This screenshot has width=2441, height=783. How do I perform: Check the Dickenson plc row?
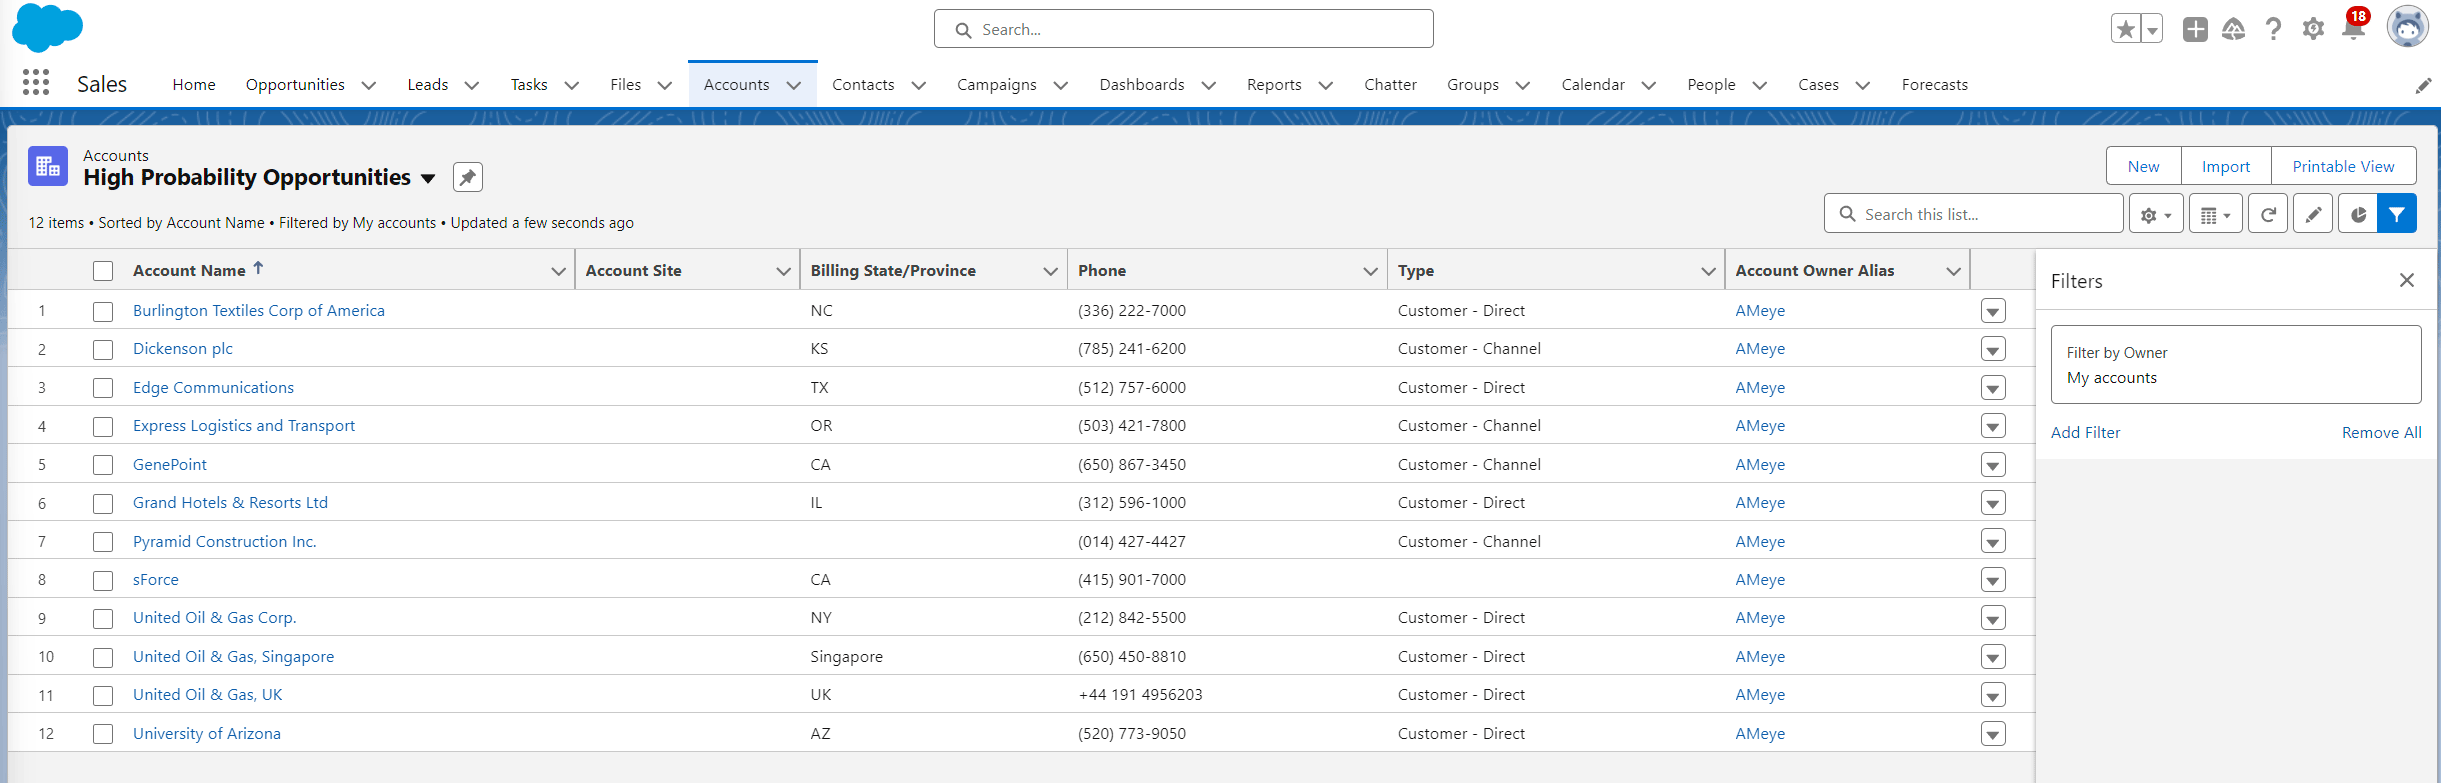pos(103,349)
